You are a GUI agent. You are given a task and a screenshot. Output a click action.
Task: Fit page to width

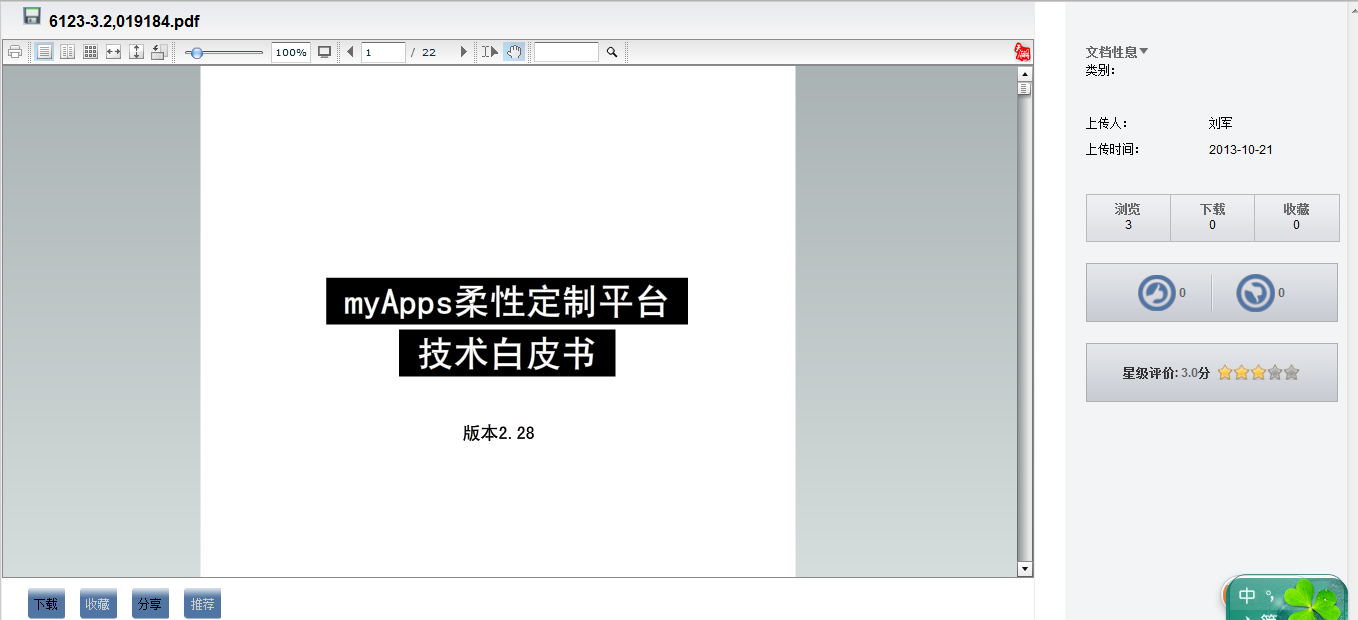coord(113,52)
